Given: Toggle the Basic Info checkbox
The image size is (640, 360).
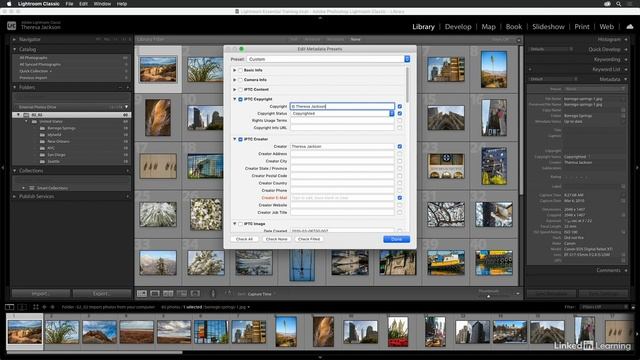Looking at the screenshot, I should point(240,70).
